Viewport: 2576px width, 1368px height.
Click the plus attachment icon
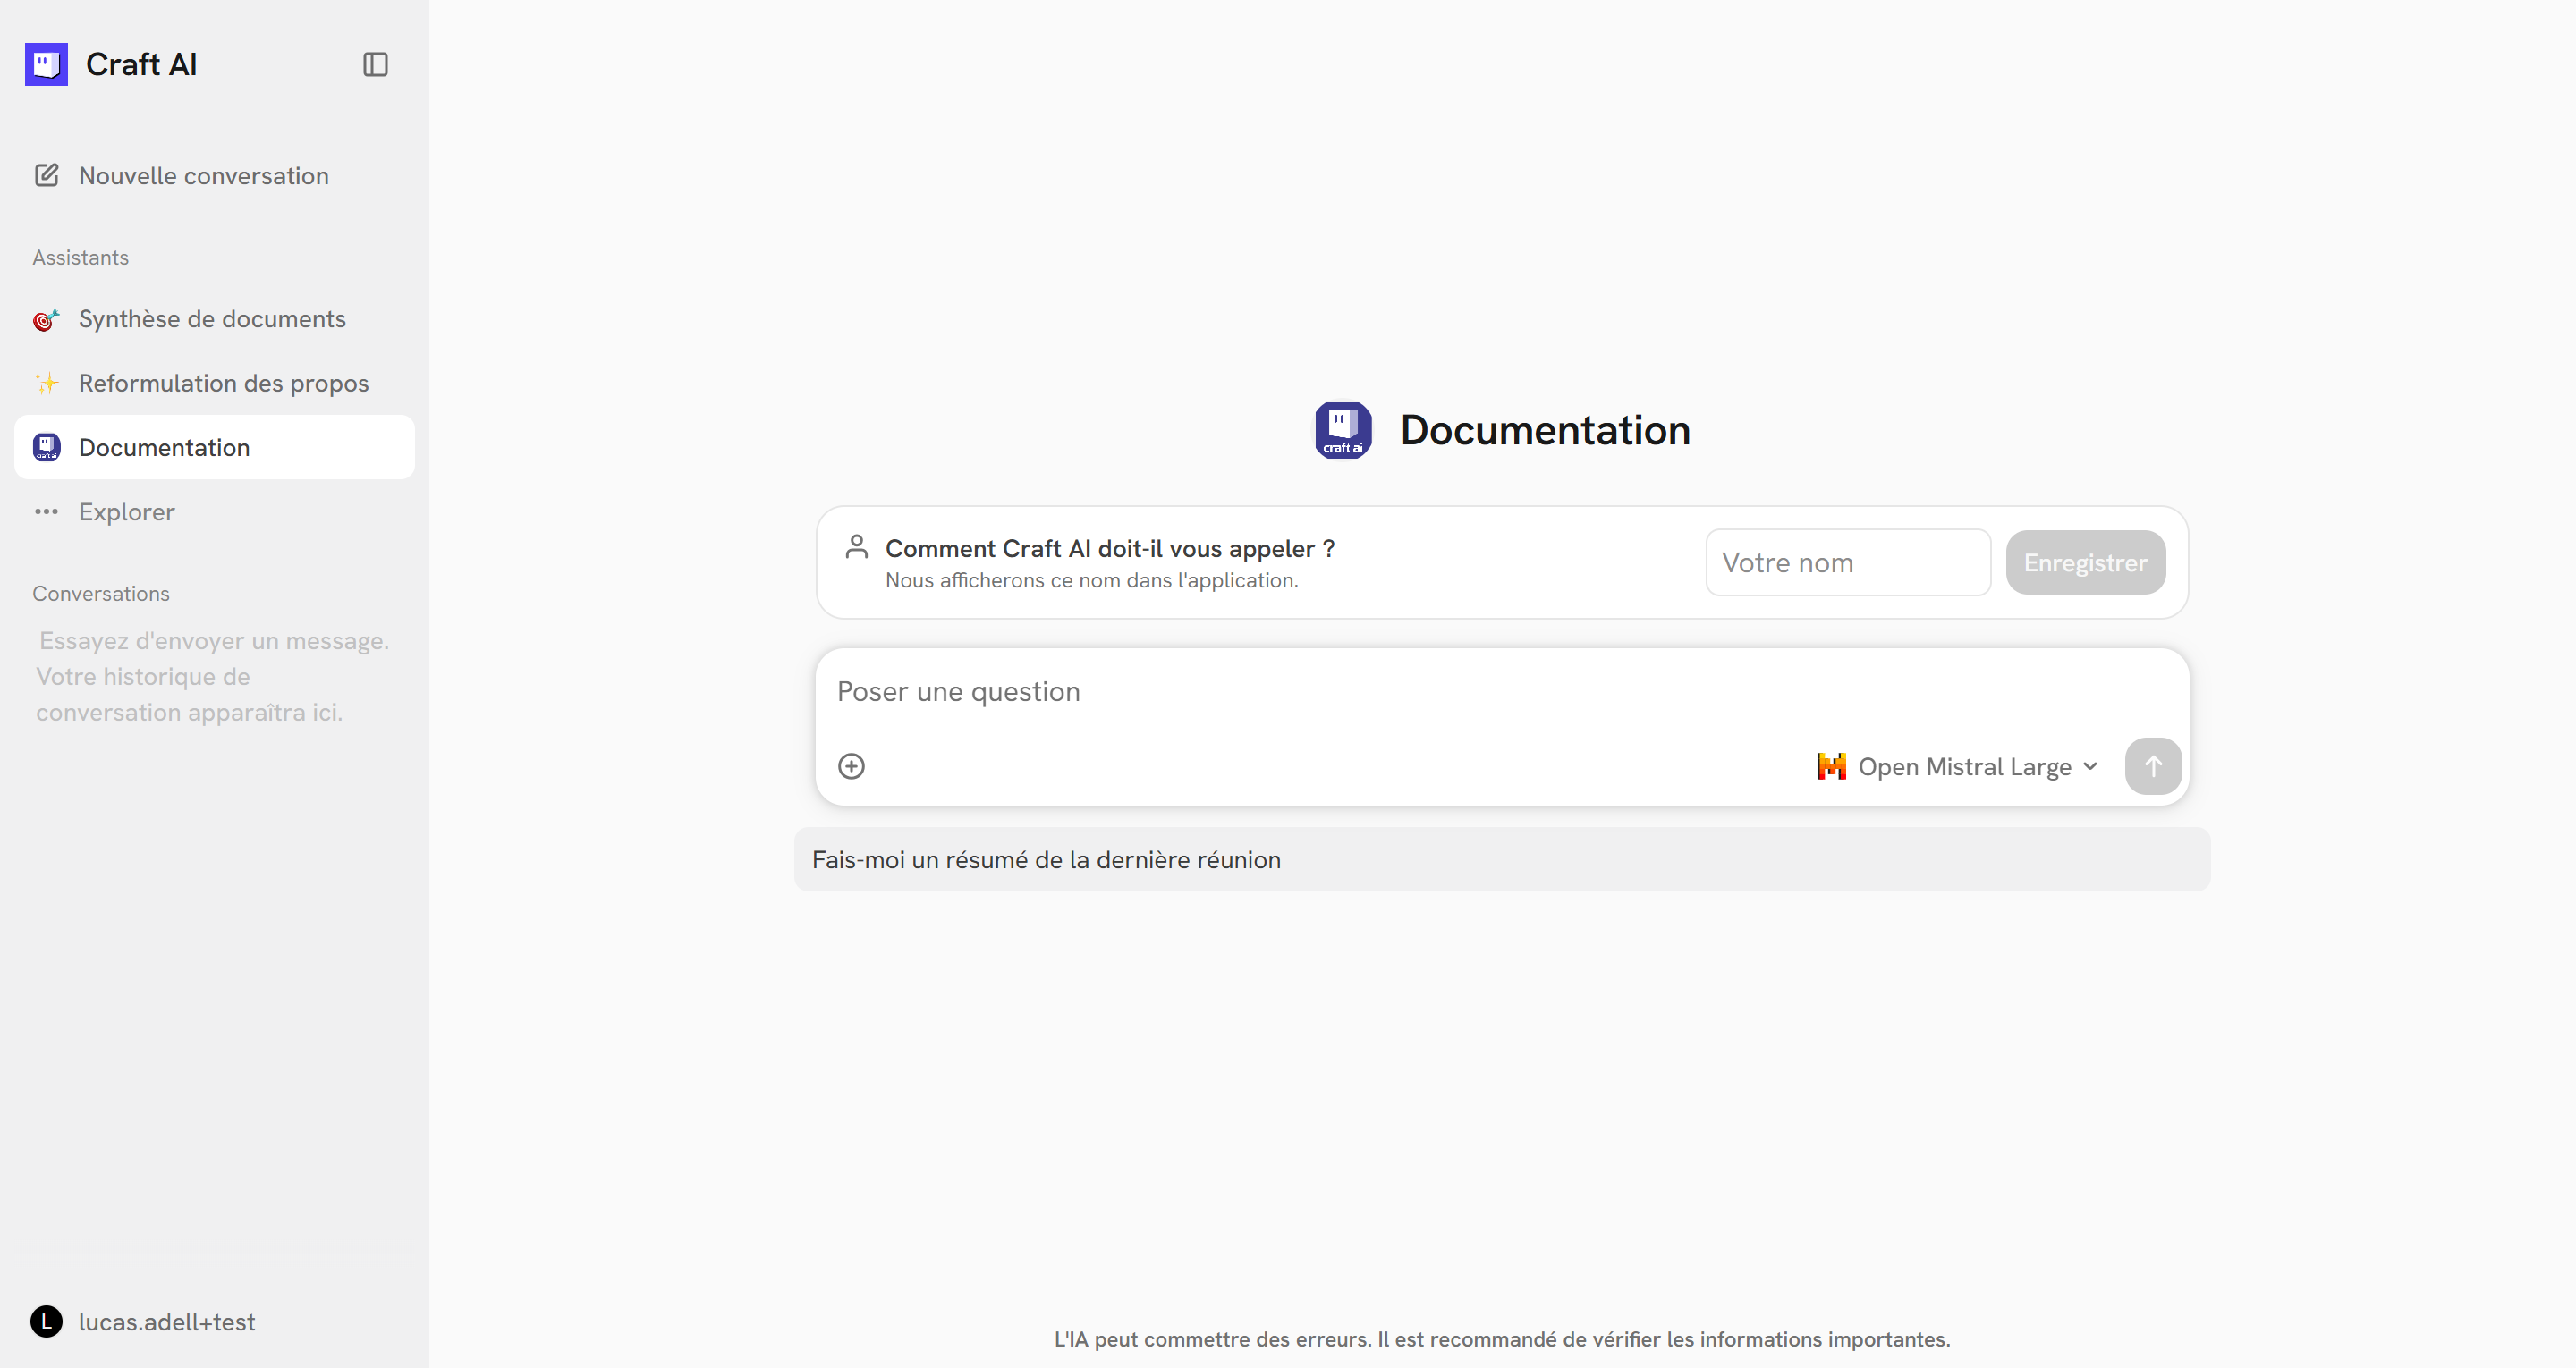(851, 766)
